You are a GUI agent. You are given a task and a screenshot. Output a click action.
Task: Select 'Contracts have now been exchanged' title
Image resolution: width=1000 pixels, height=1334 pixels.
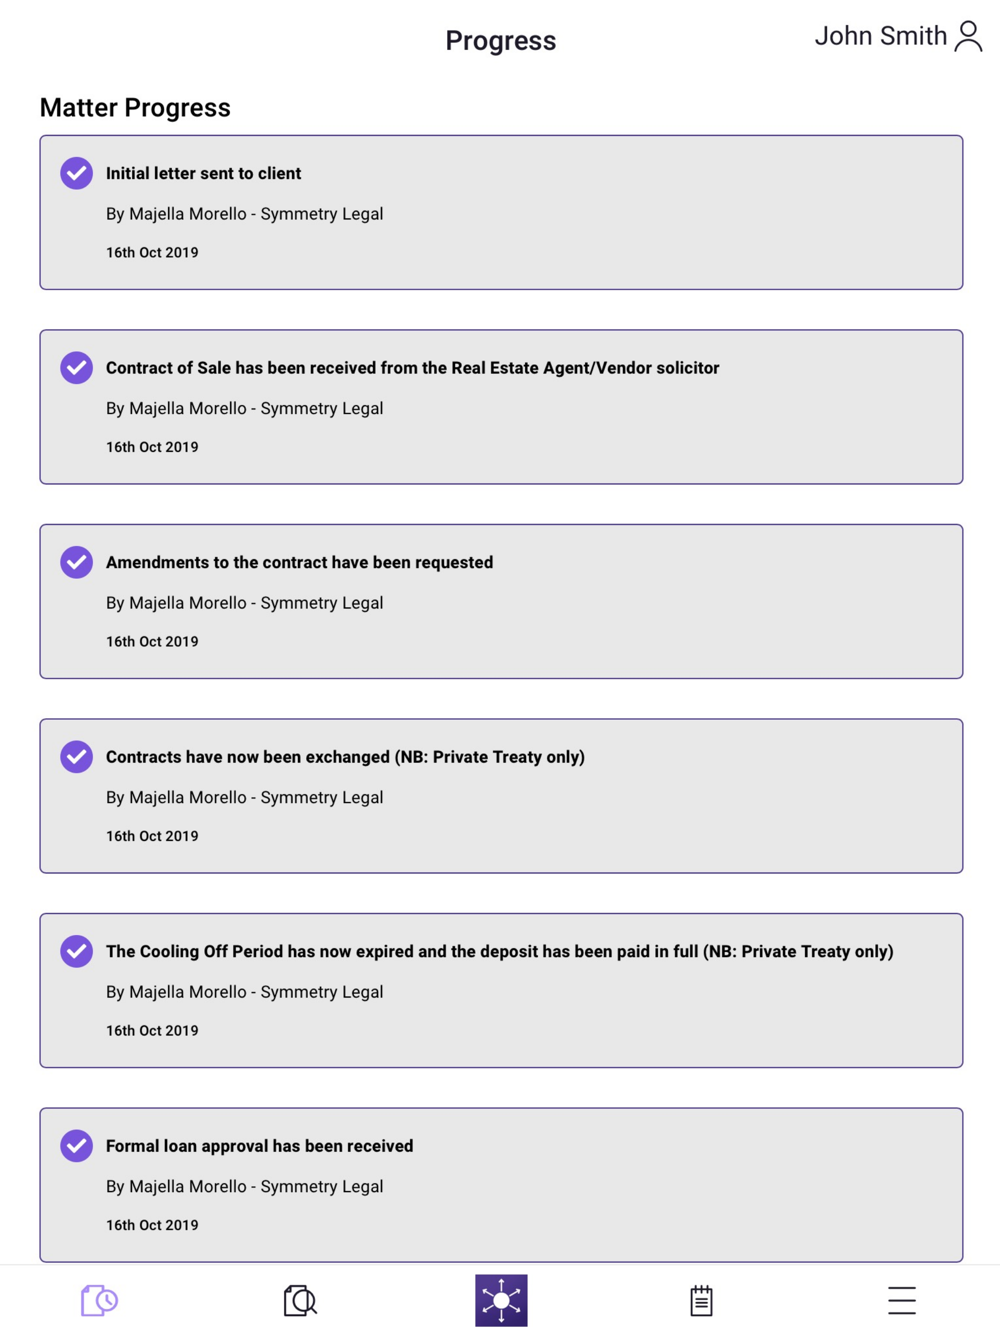[345, 757]
